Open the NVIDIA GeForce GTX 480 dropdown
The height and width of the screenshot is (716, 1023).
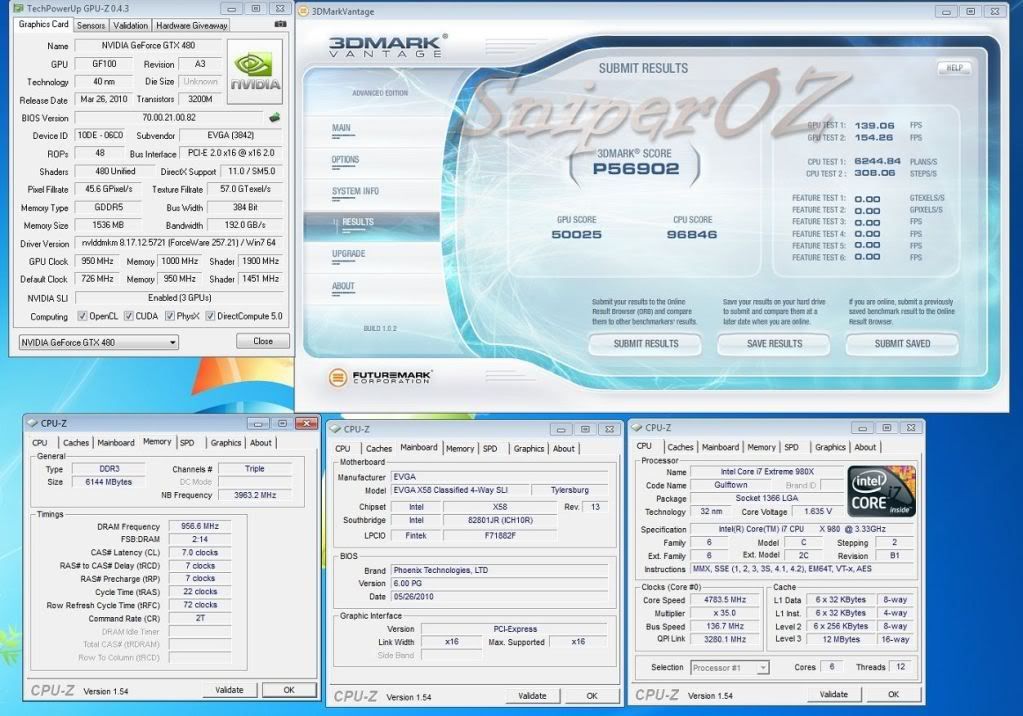98,342
